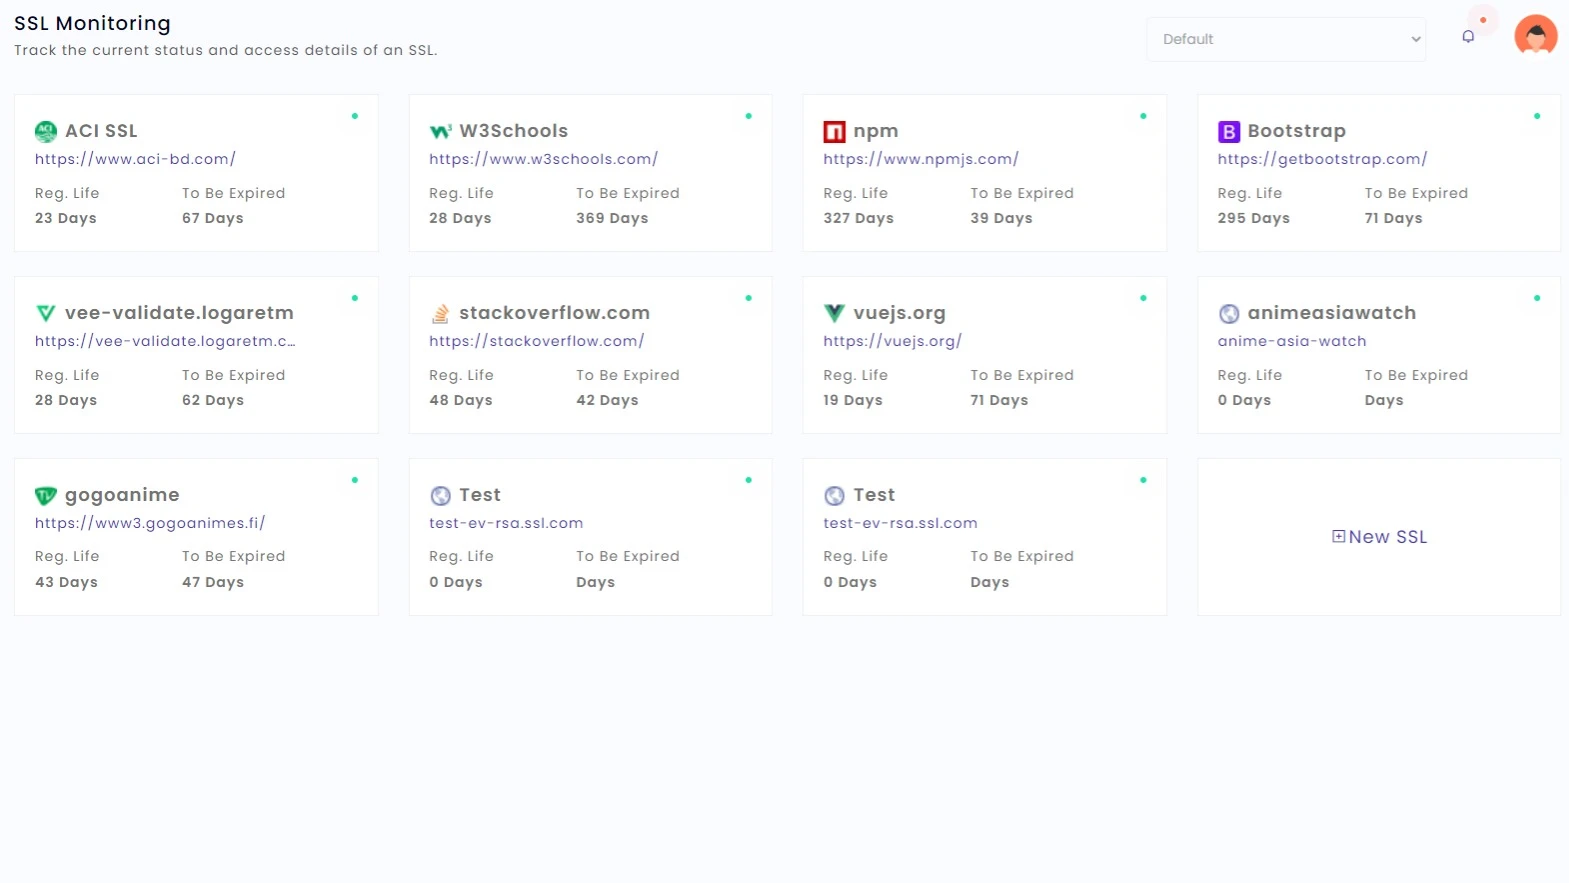
Task: Click the 48 Days reg life value
Action: click(460, 400)
